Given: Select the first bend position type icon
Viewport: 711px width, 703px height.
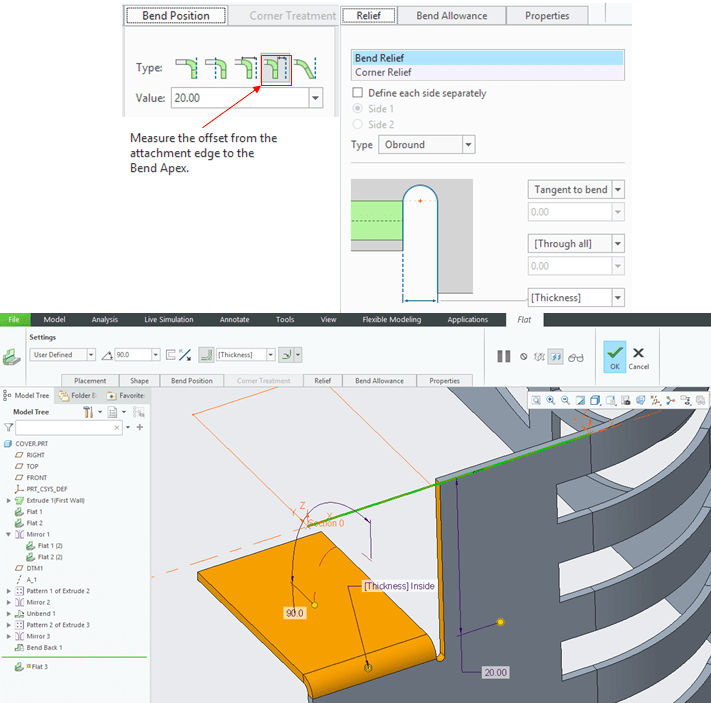Looking at the screenshot, I should [x=186, y=68].
